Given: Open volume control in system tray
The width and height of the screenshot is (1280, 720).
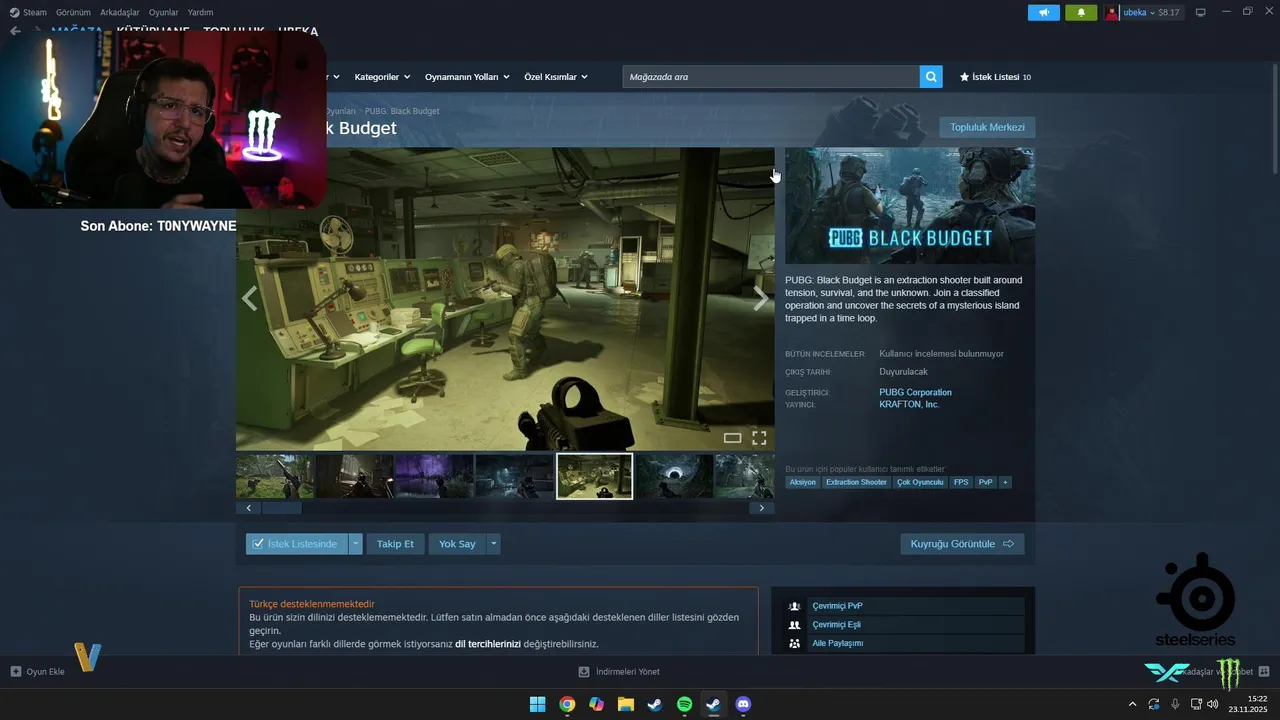Looking at the screenshot, I should coord(1213,704).
